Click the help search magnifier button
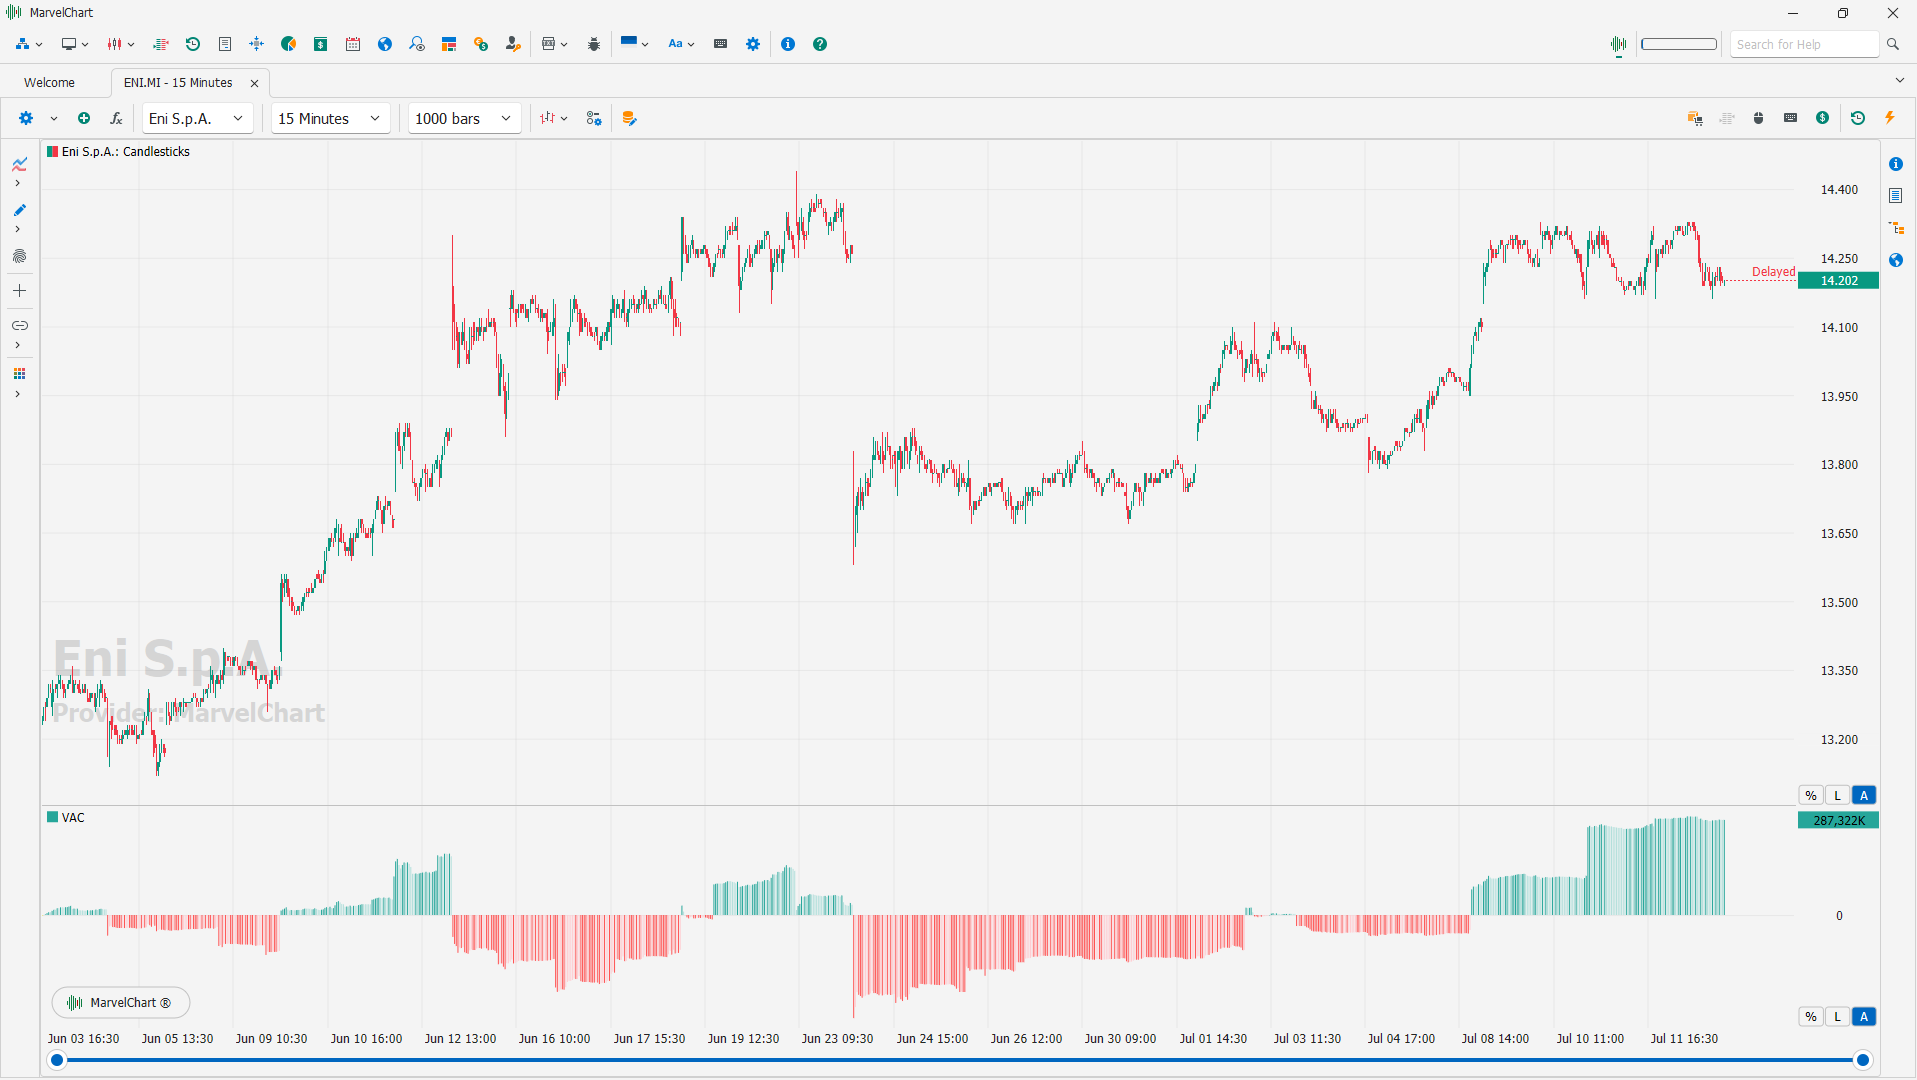1917x1080 pixels. pos(1892,44)
